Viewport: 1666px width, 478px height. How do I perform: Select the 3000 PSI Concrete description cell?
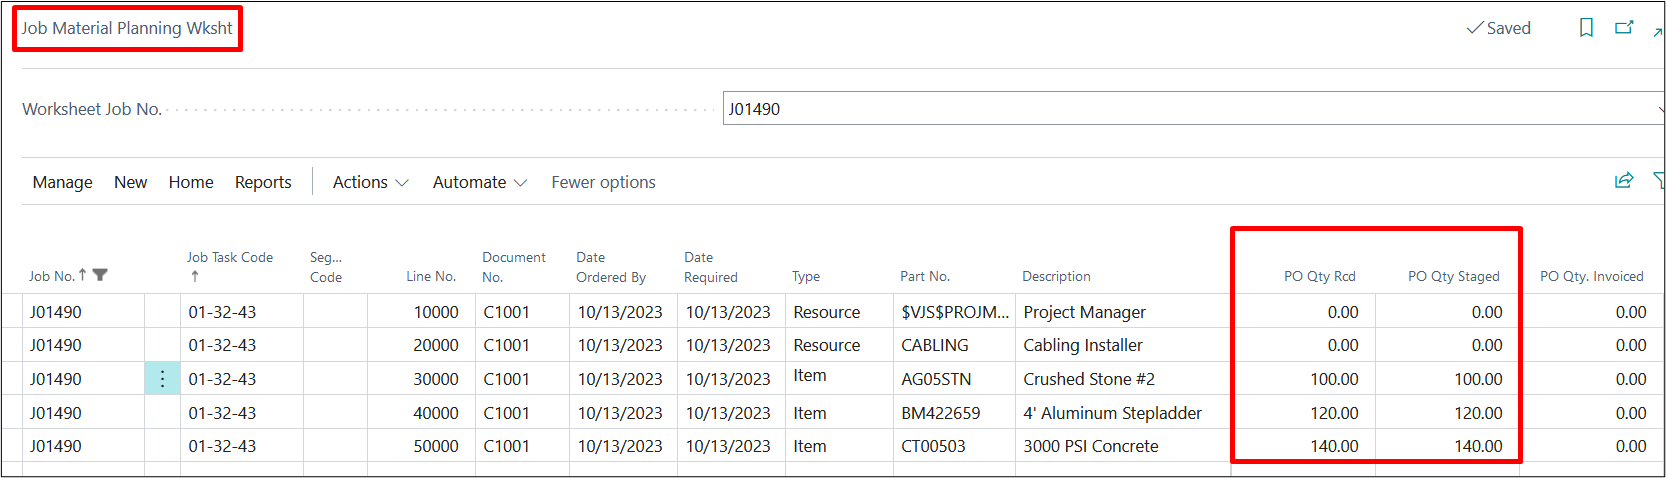tap(1090, 446)
